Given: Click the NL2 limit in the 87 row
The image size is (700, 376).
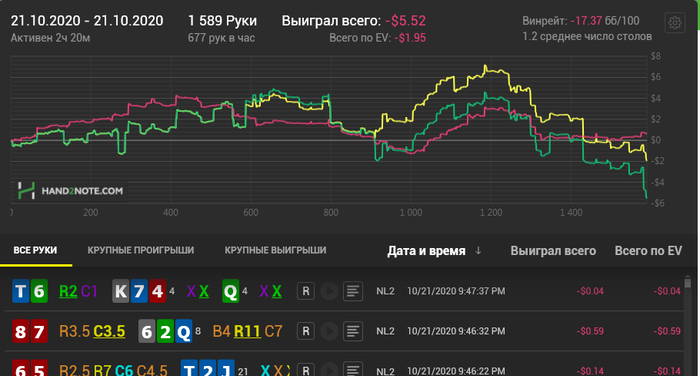Looking at the screenshot, I should click(x=385, y=331).
